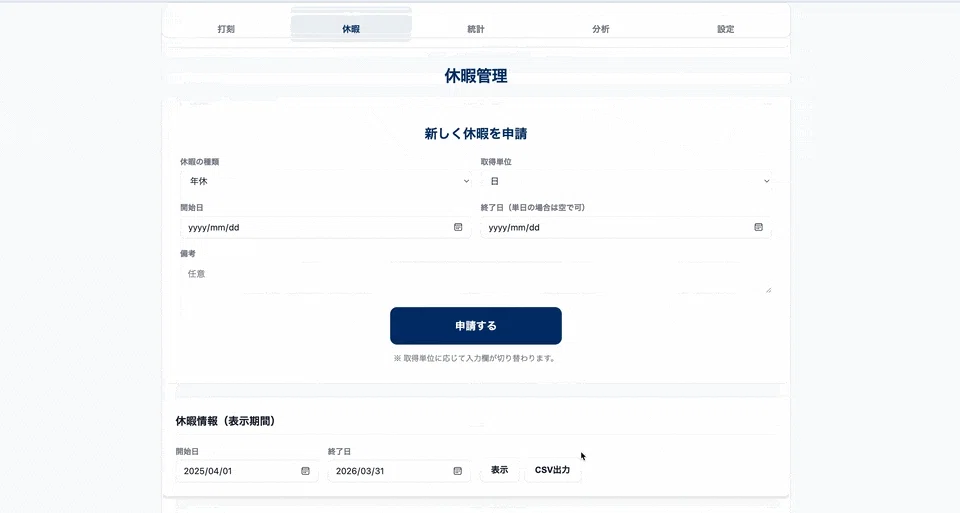The image size is (960, 513).
Task: Click the 表示 button
Action: click(500, 470)
